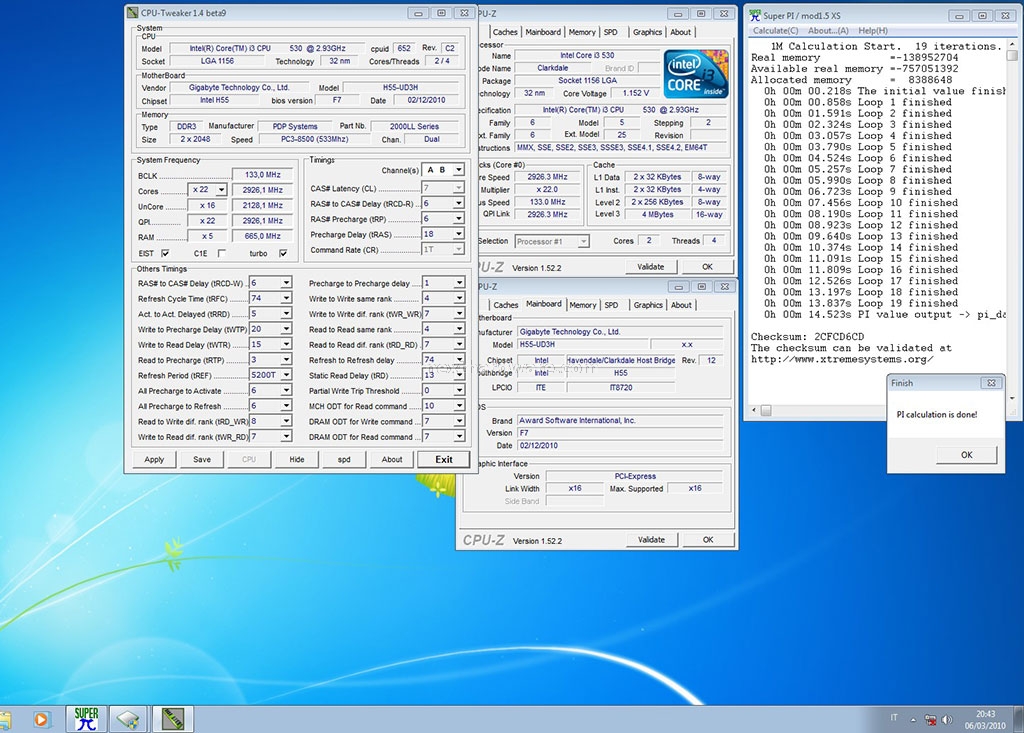The width and height of the screenshot is (1024, 733).
Task: Select Caches tab in CPU-Z mainboard window
Action: tap(505, 305)
